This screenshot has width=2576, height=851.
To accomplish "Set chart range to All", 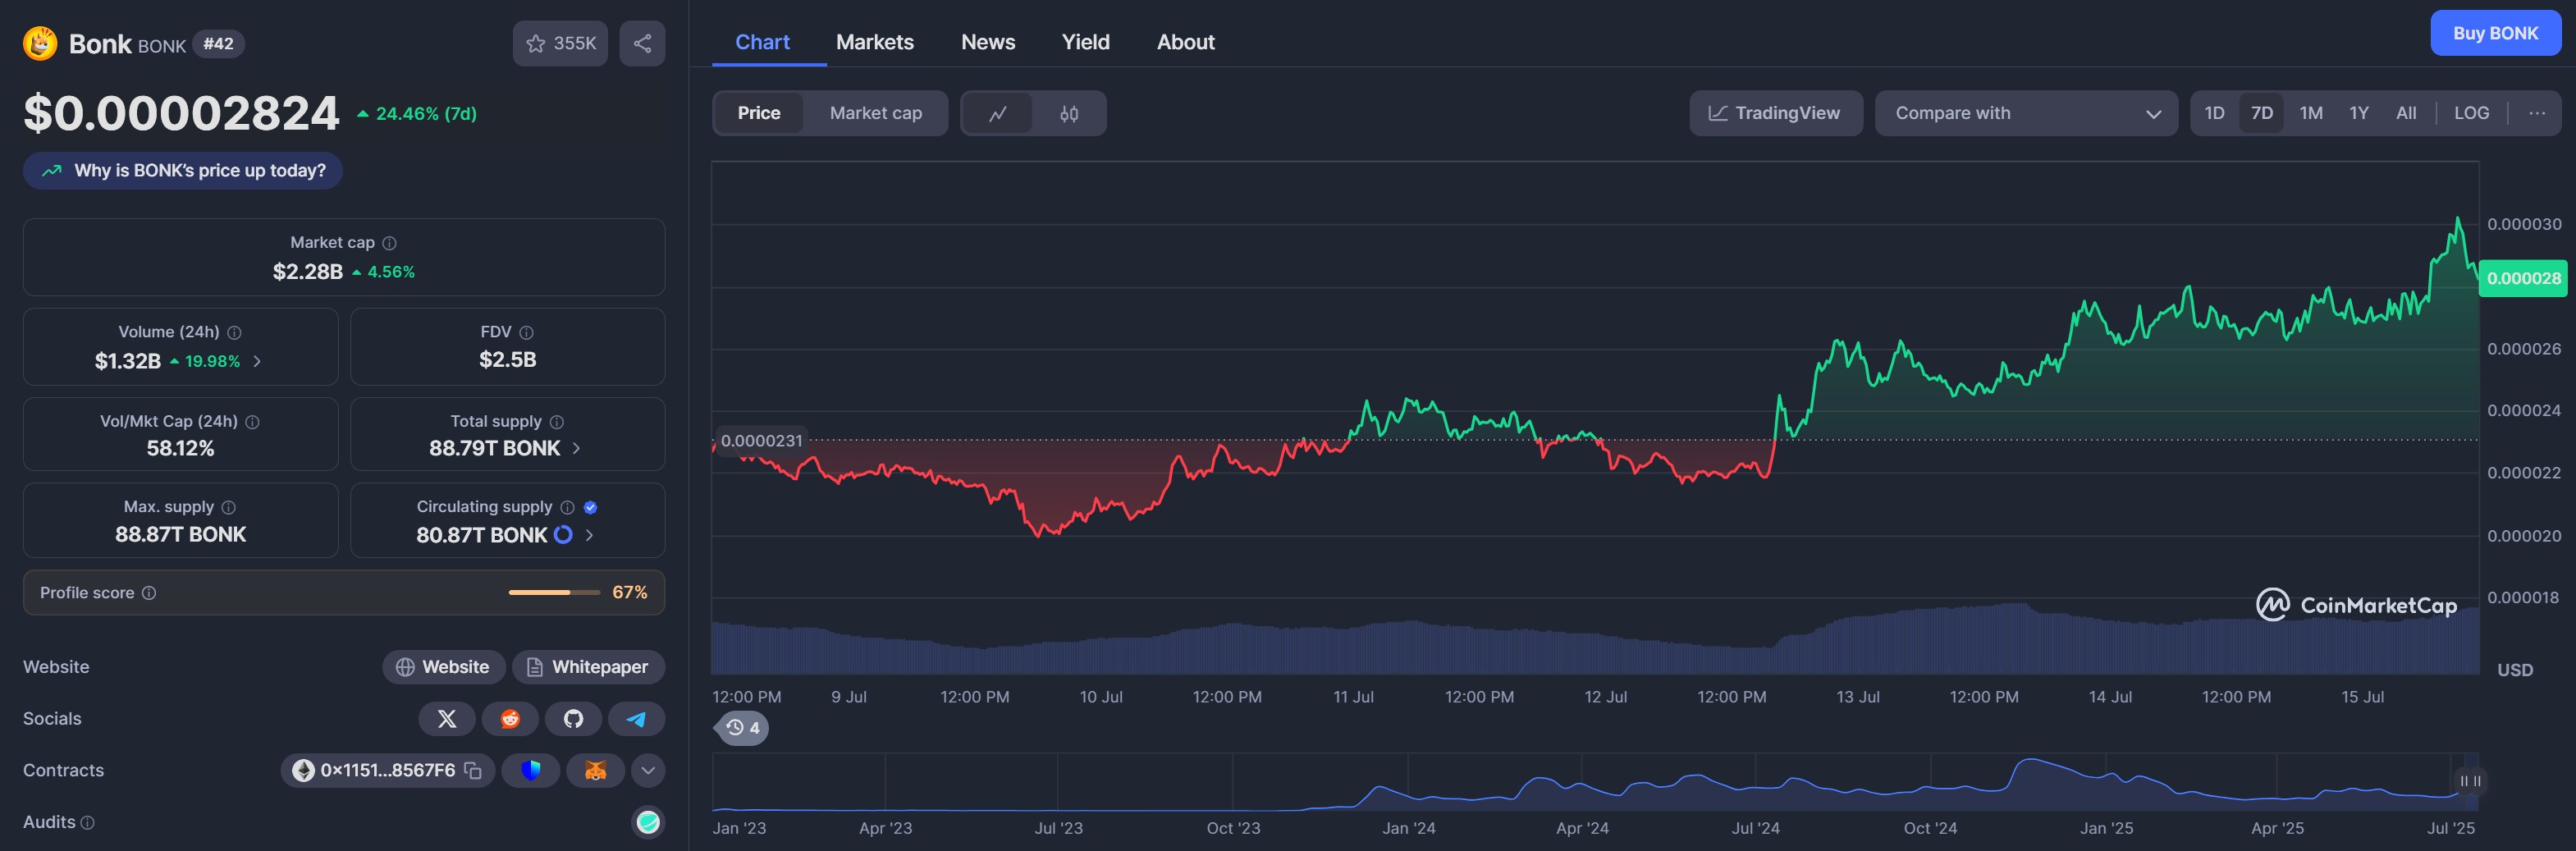I will (x=2406, y=113).
